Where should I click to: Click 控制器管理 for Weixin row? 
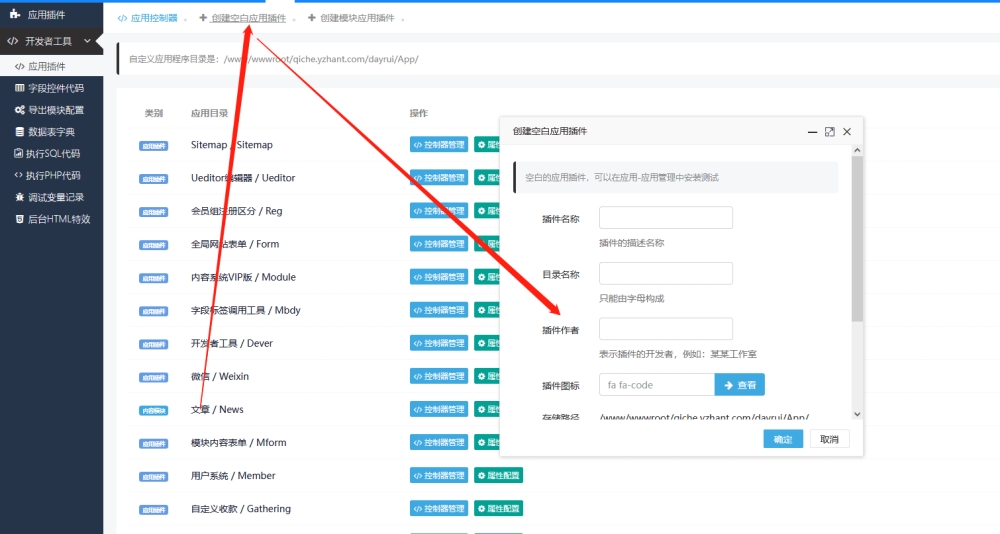point(439,376)
